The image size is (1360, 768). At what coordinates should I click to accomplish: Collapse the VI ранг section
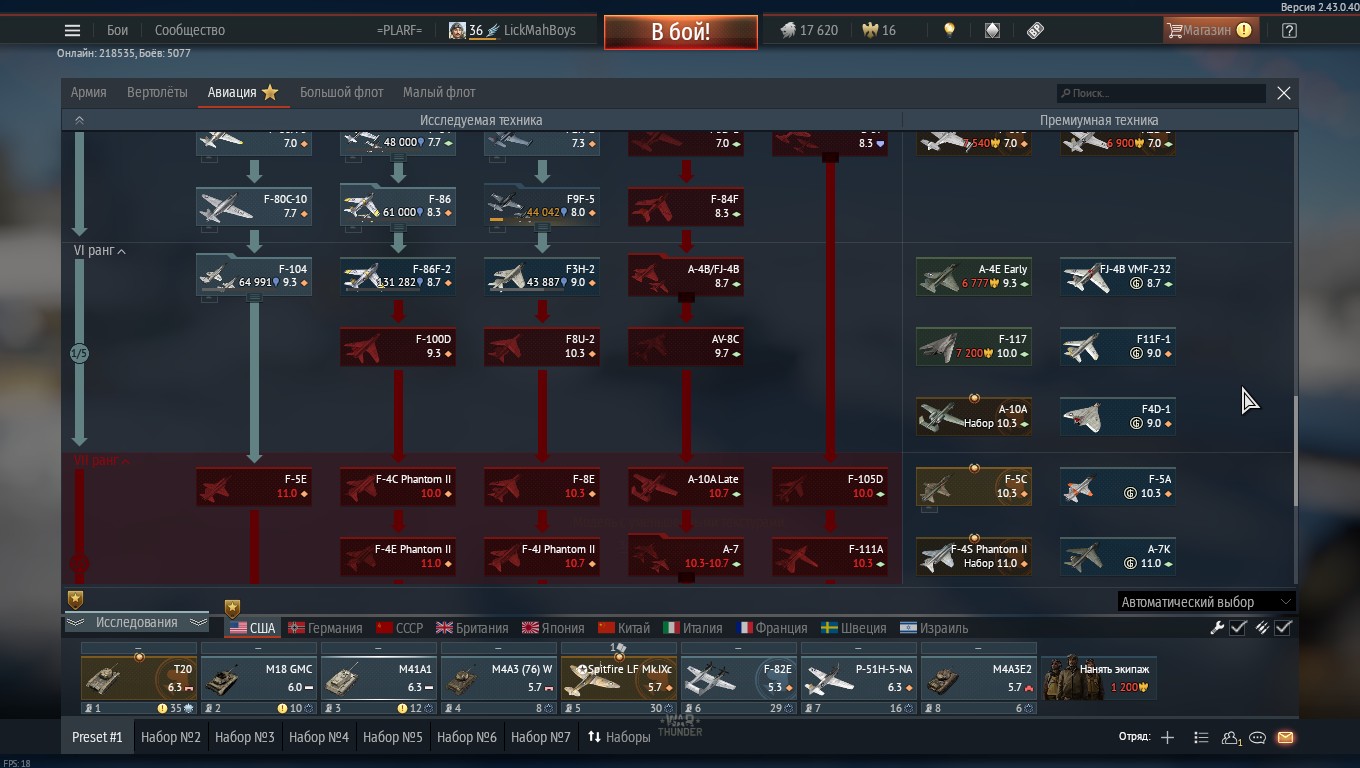click(x=100, y=251)
